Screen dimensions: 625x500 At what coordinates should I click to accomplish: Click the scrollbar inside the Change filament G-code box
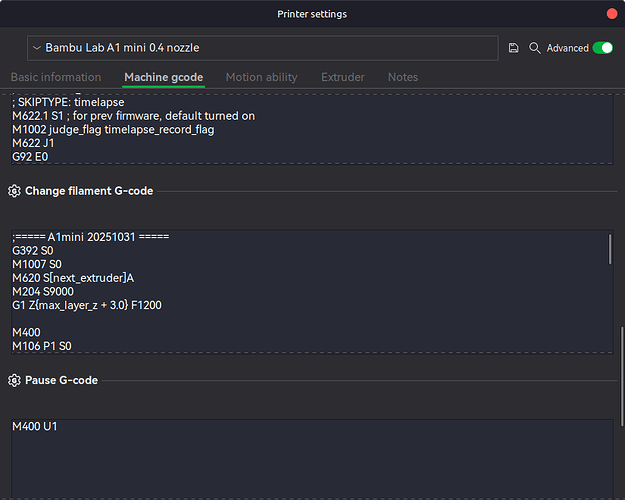coord(610,249)
